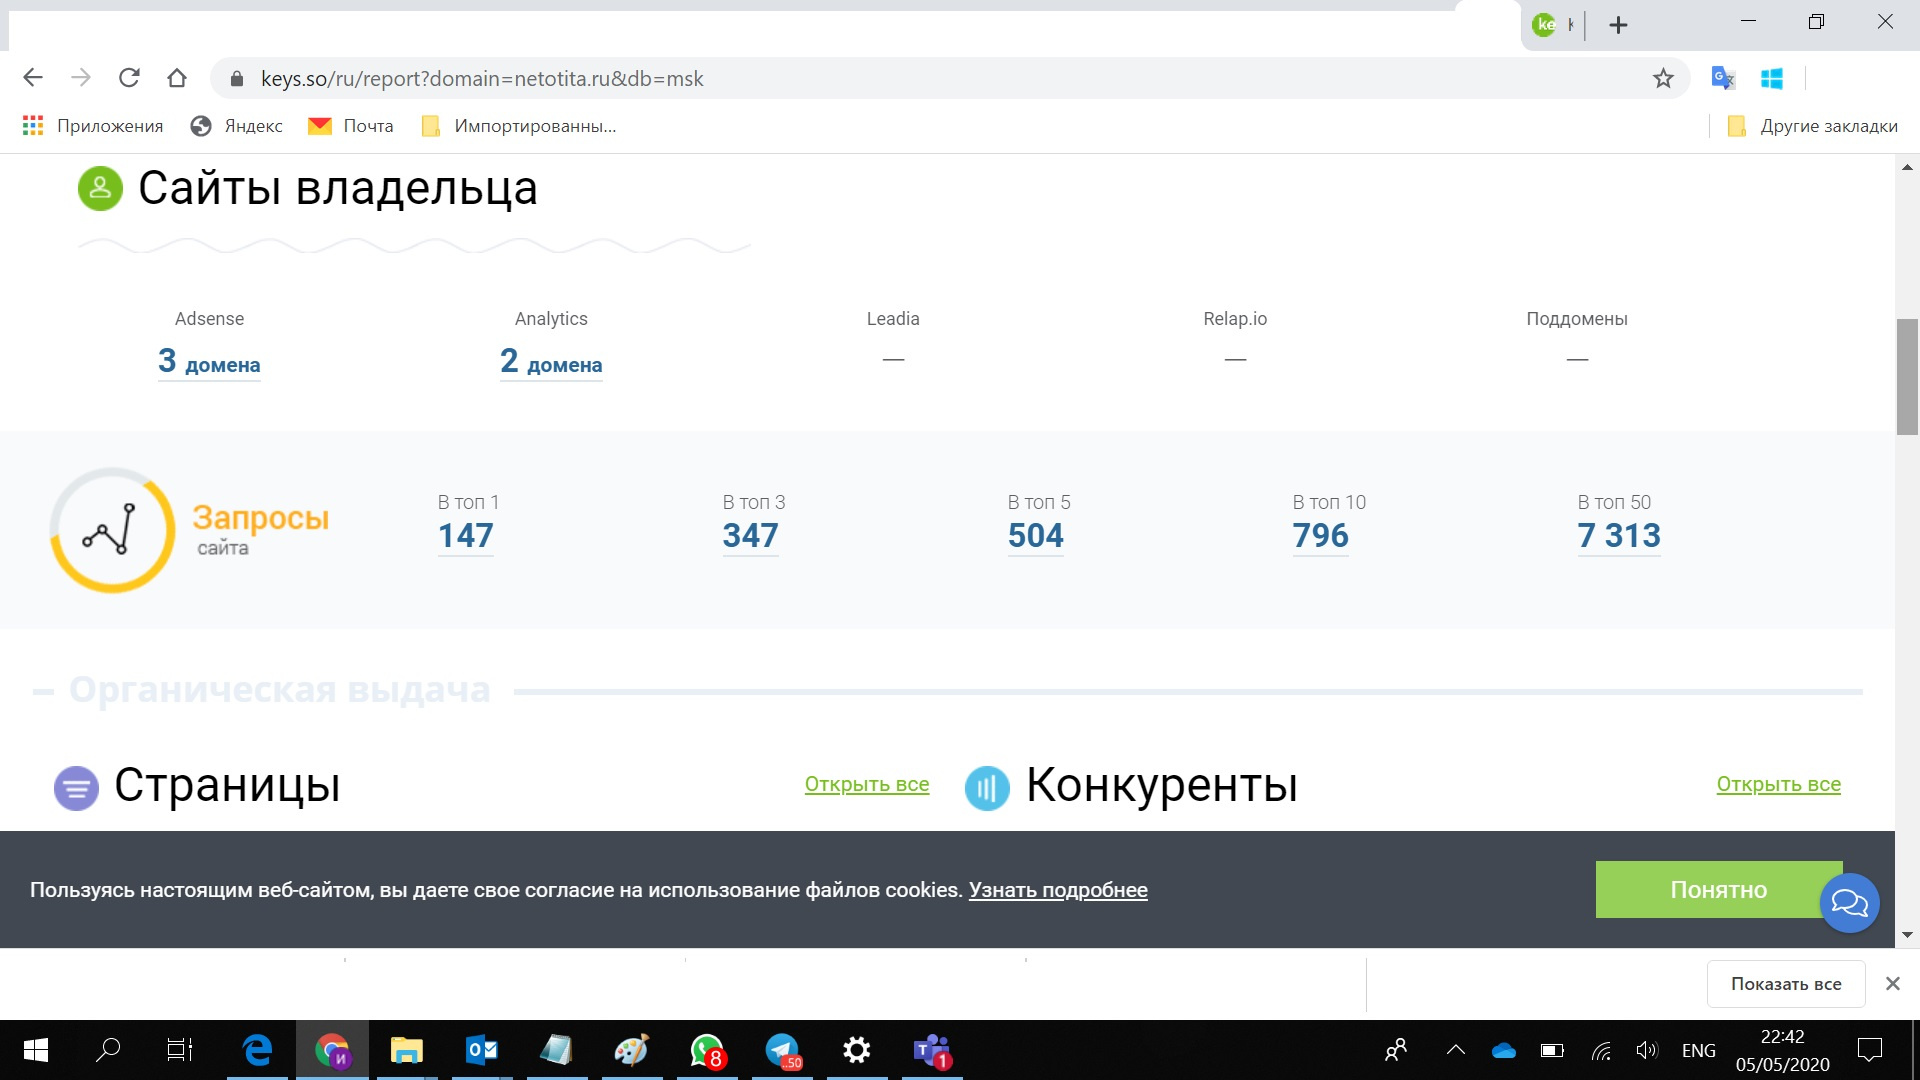Reload the page with refresh icon
This screenshot has height=1080, width=1920.
[129, 78]
